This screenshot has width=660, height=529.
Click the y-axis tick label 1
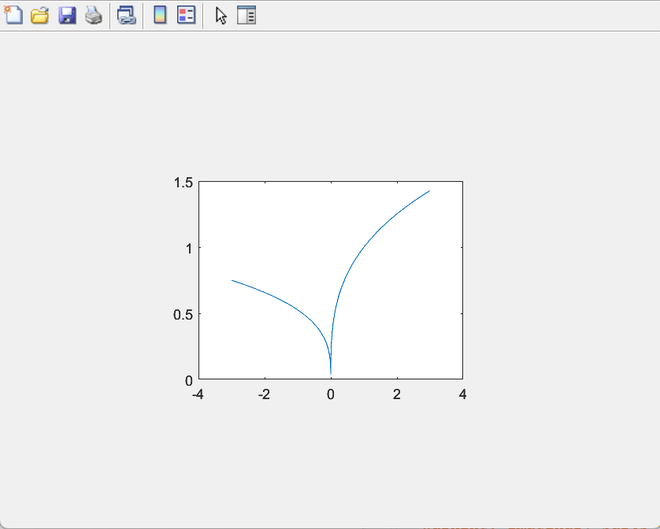click(x=189, y=249)
